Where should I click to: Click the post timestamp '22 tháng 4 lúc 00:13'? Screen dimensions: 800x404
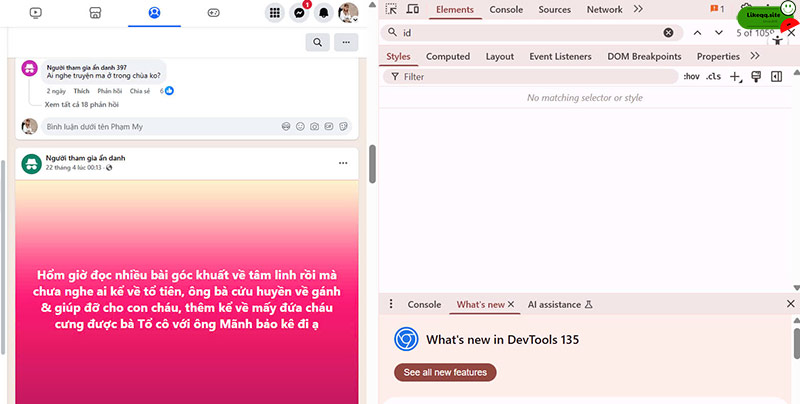pyautogui.click(x=75, y=167)
